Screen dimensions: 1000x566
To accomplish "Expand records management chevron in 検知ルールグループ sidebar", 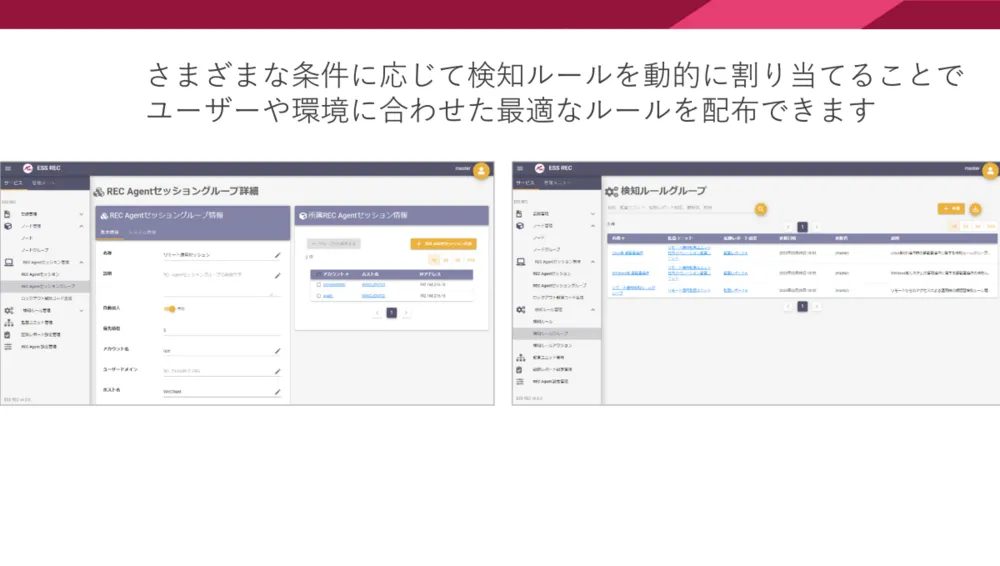I will click(592, 214).
